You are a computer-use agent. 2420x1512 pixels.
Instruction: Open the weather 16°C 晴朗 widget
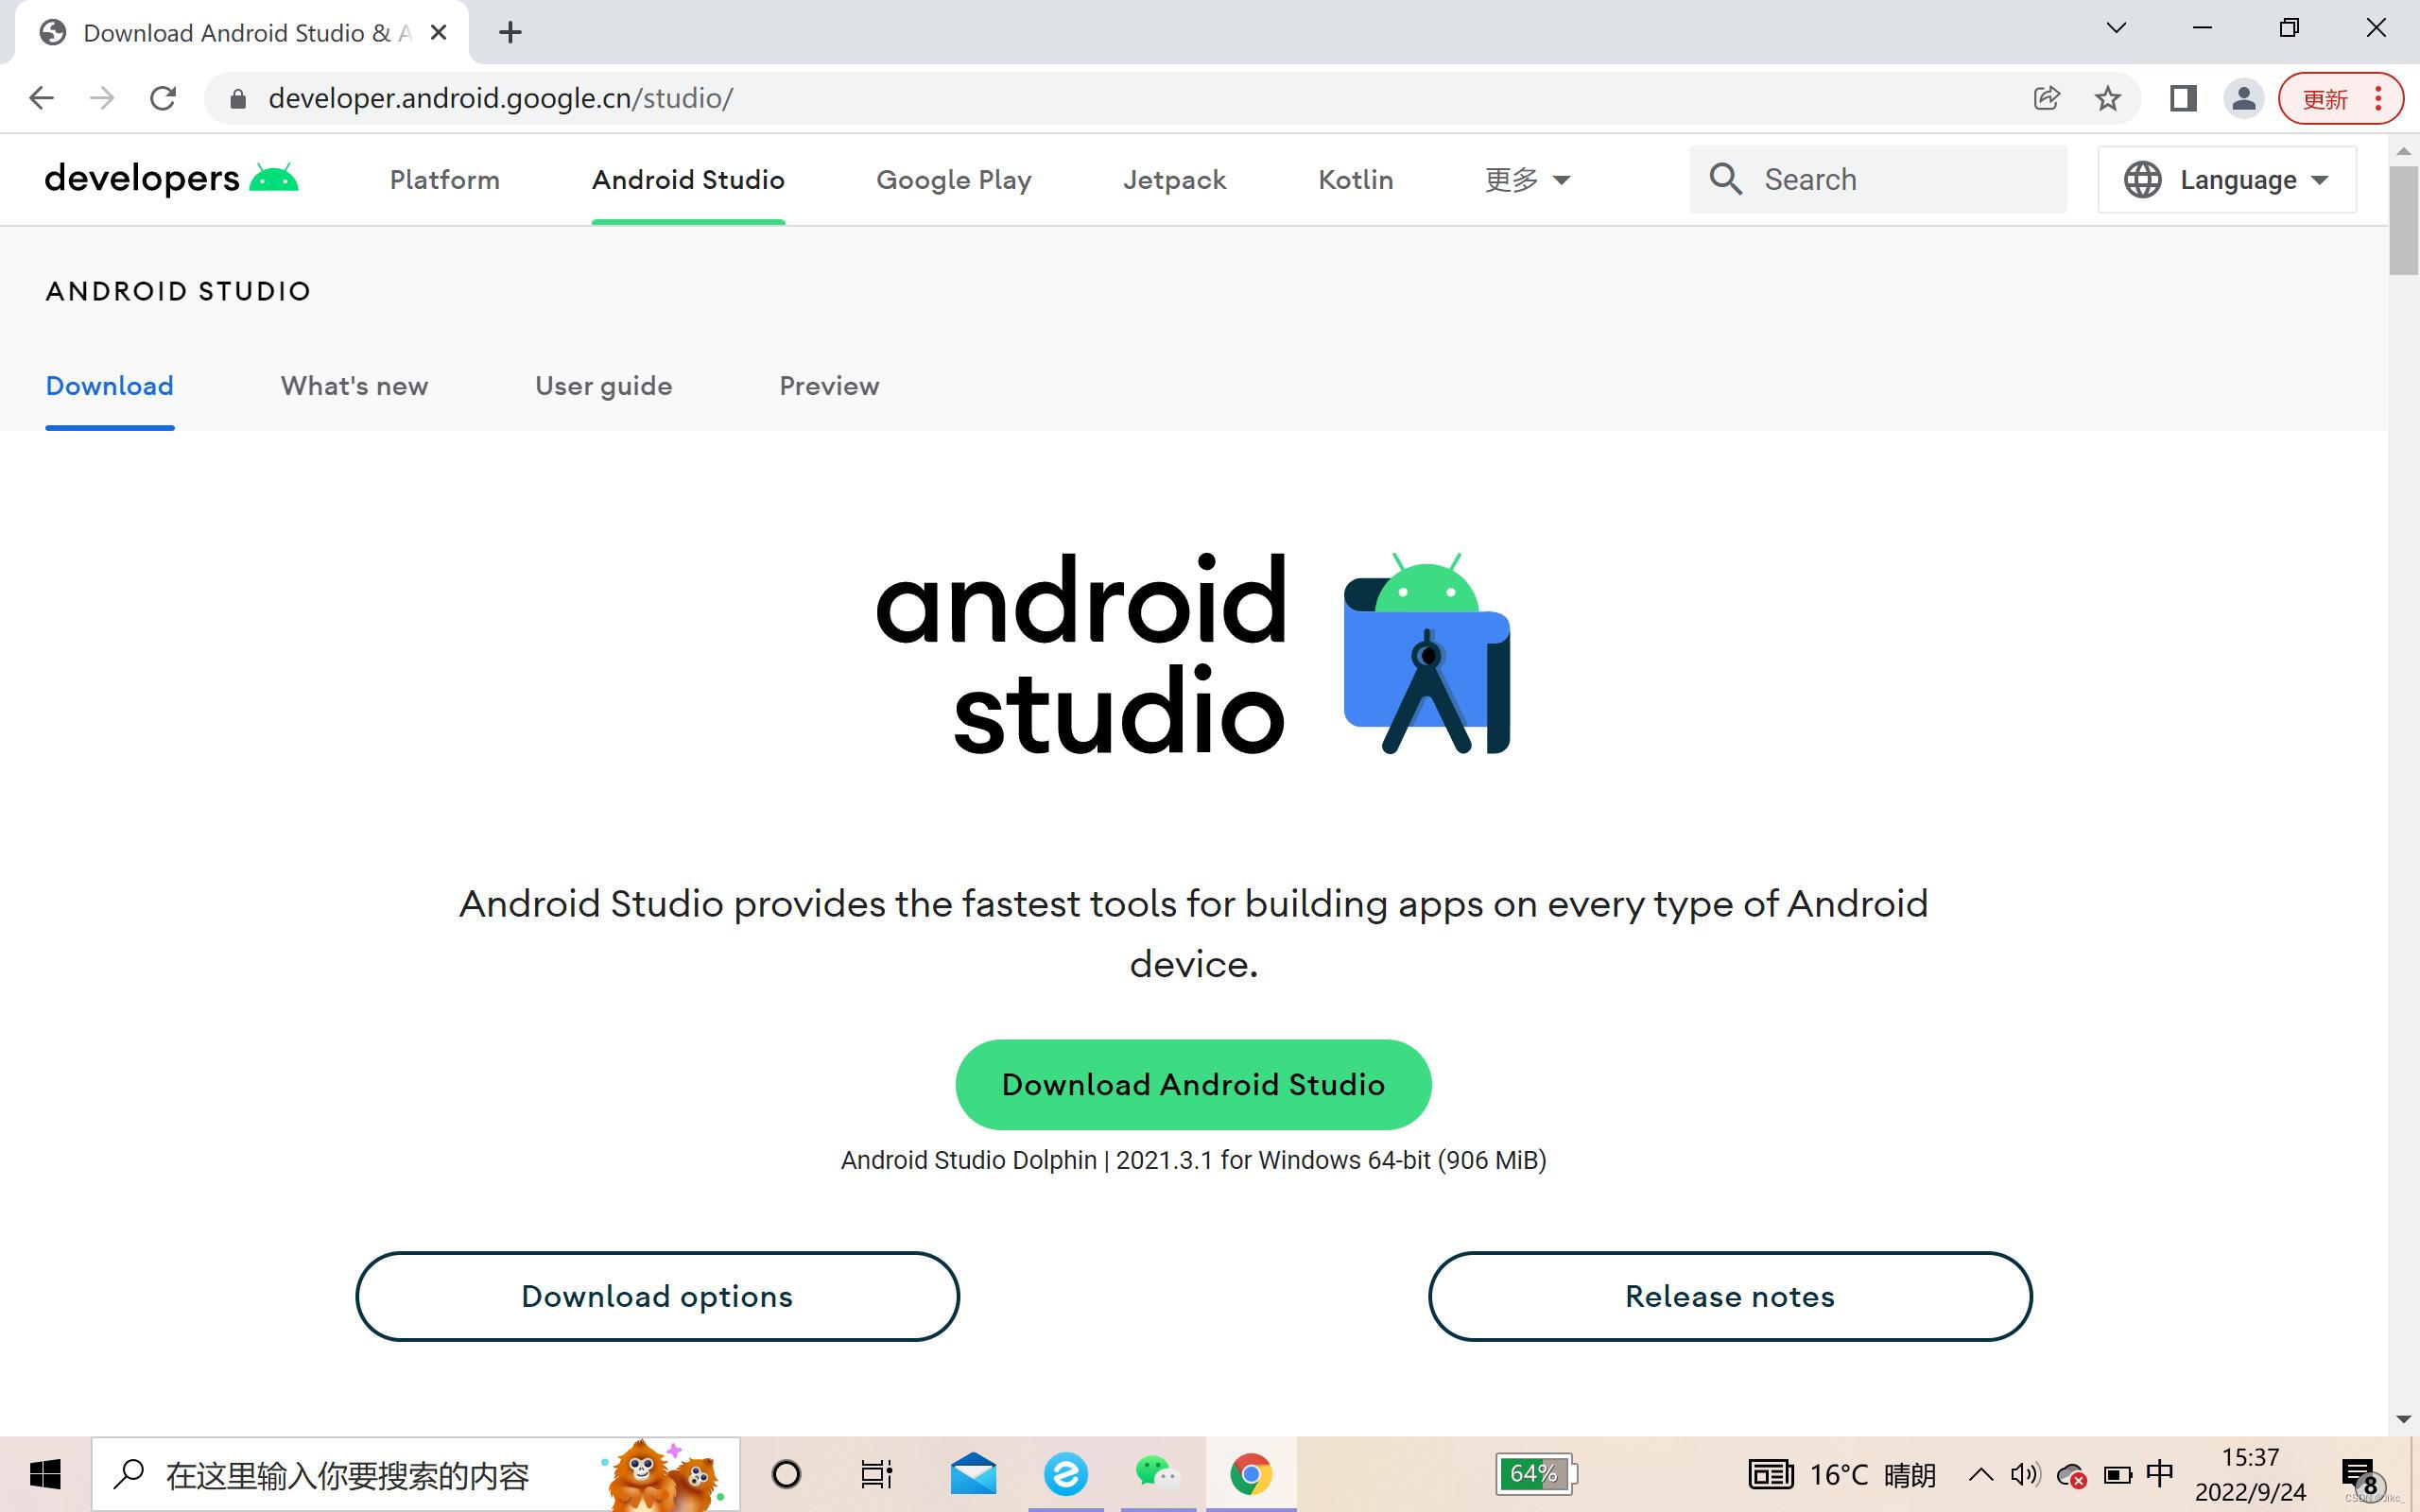1842,1474
